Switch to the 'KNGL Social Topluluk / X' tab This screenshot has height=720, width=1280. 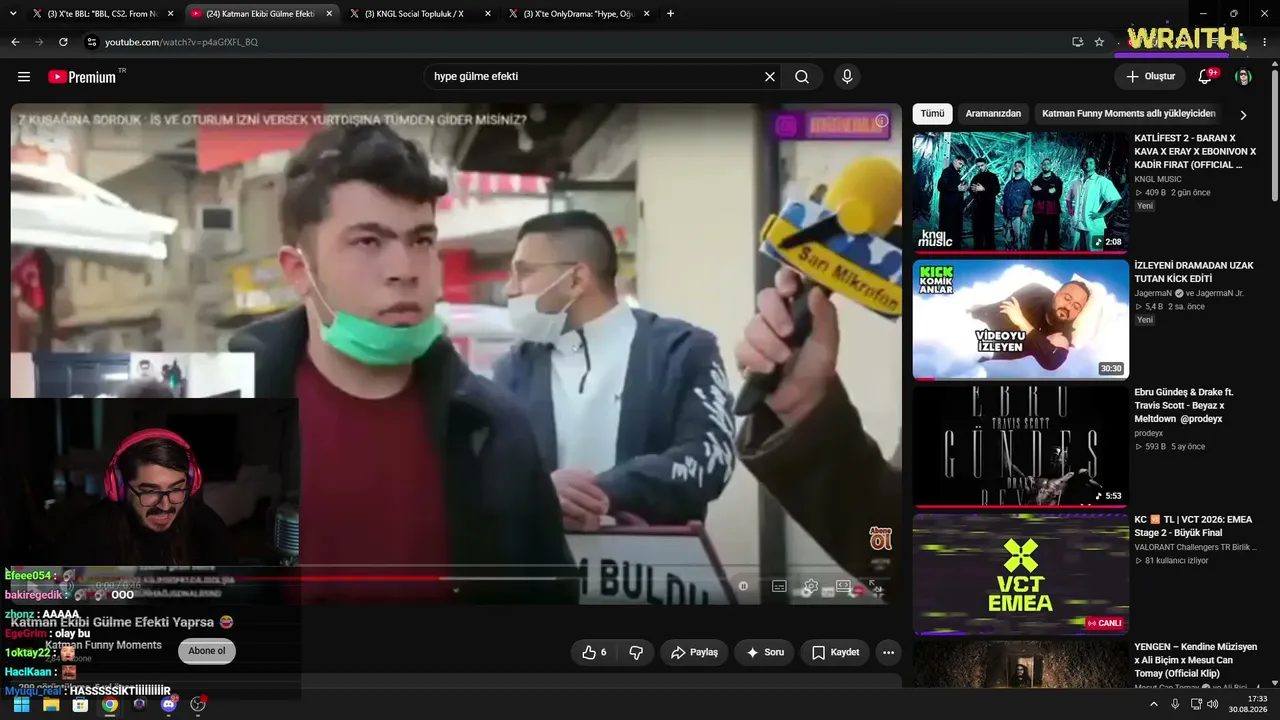click(420, 14)
